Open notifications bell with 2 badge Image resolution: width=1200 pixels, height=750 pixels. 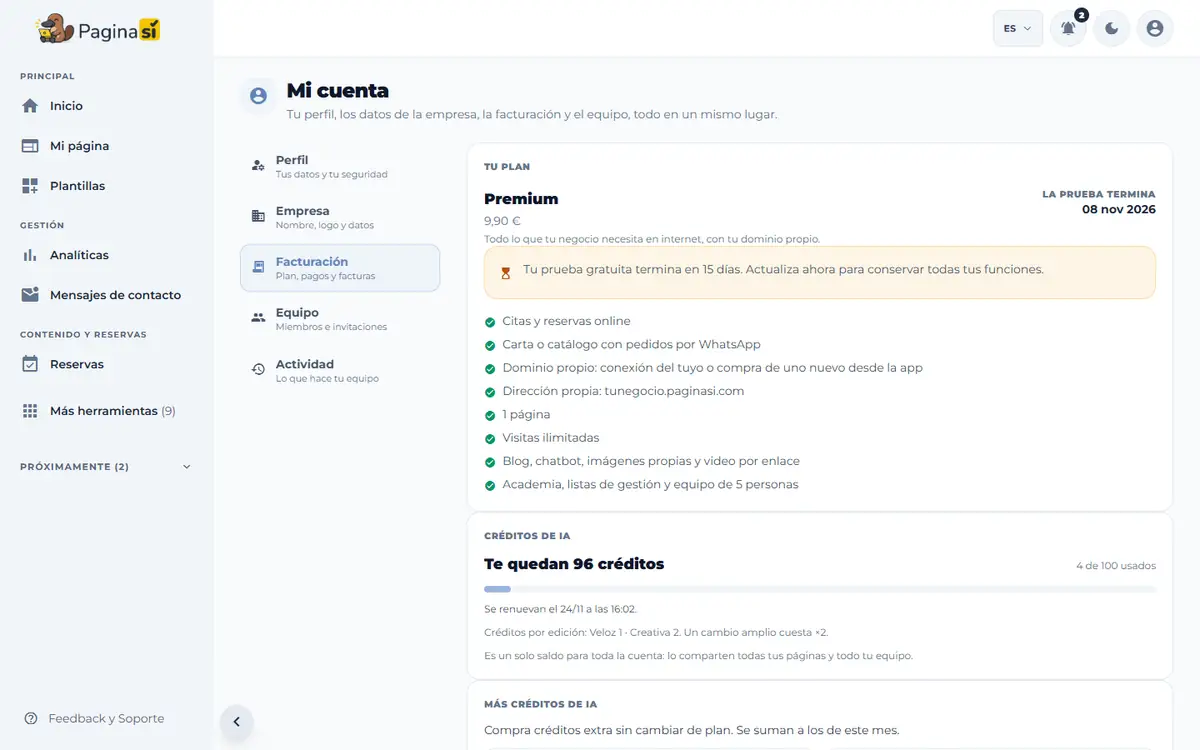point(1068,28)
